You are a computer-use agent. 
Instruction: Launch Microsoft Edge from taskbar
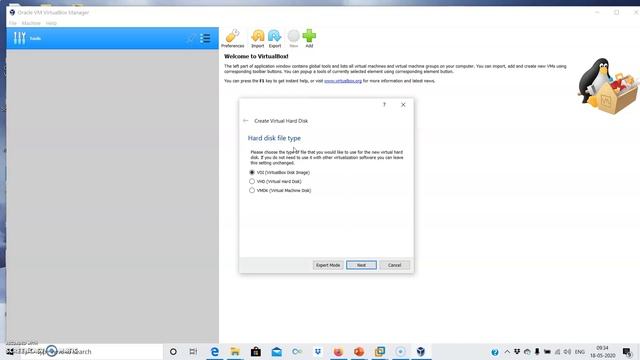[214, 351]
